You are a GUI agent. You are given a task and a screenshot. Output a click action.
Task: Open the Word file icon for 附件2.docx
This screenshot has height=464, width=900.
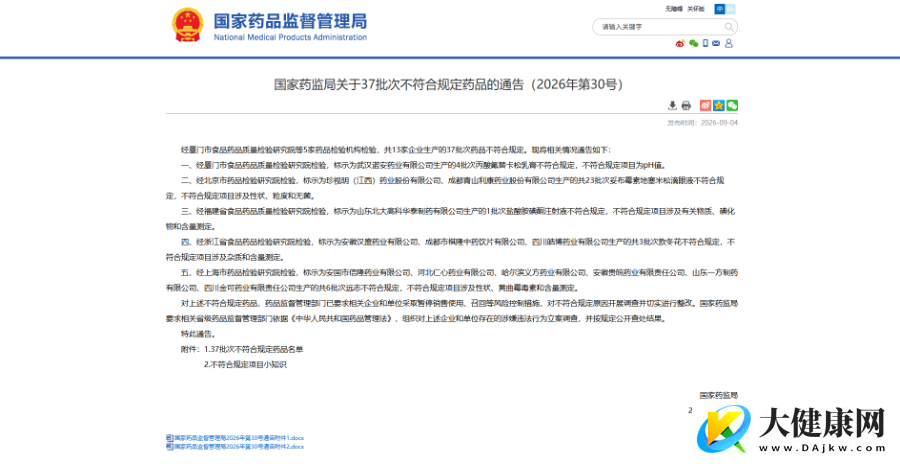(169, 446)
